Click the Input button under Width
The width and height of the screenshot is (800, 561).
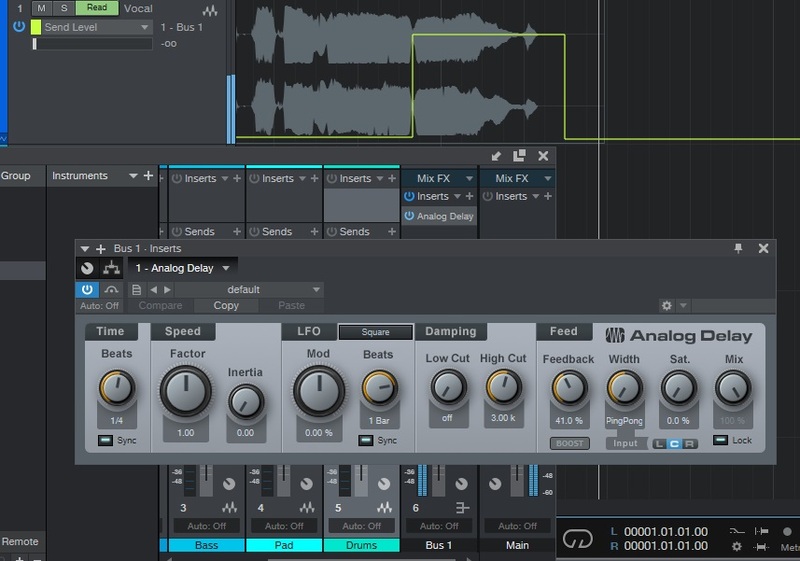pyautogui.click(x=626, y=443)
